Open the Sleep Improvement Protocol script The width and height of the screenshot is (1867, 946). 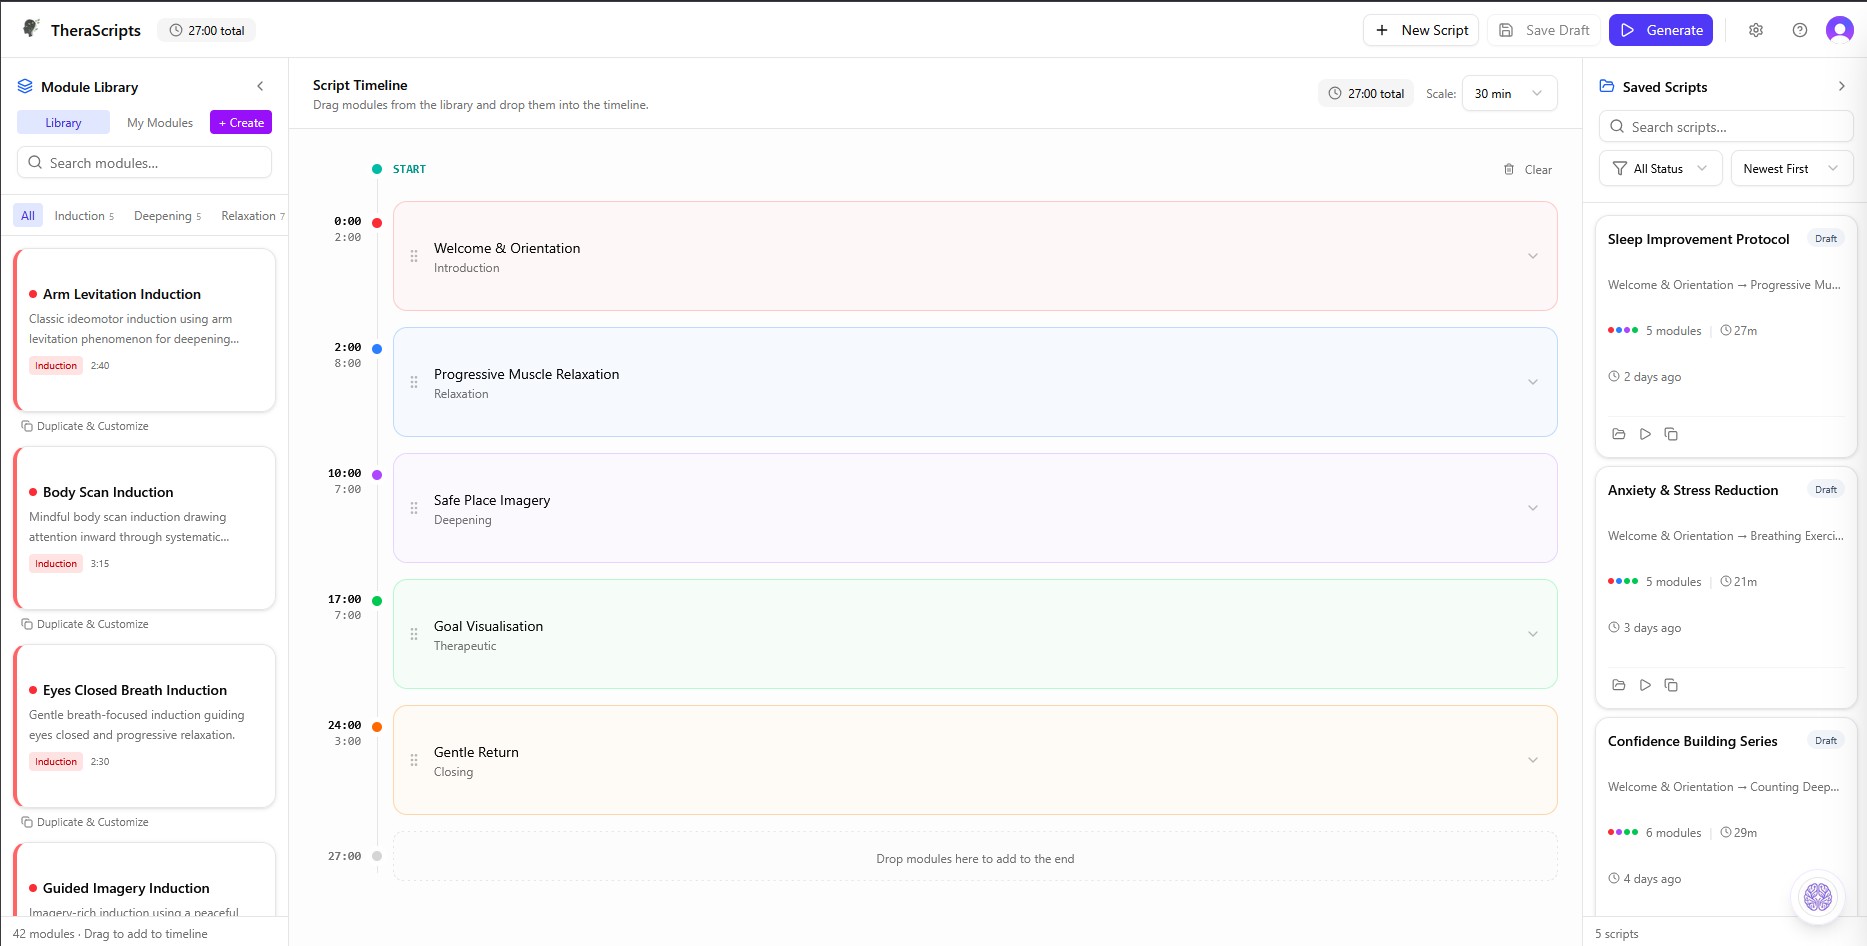click(x=1619, y=434)
